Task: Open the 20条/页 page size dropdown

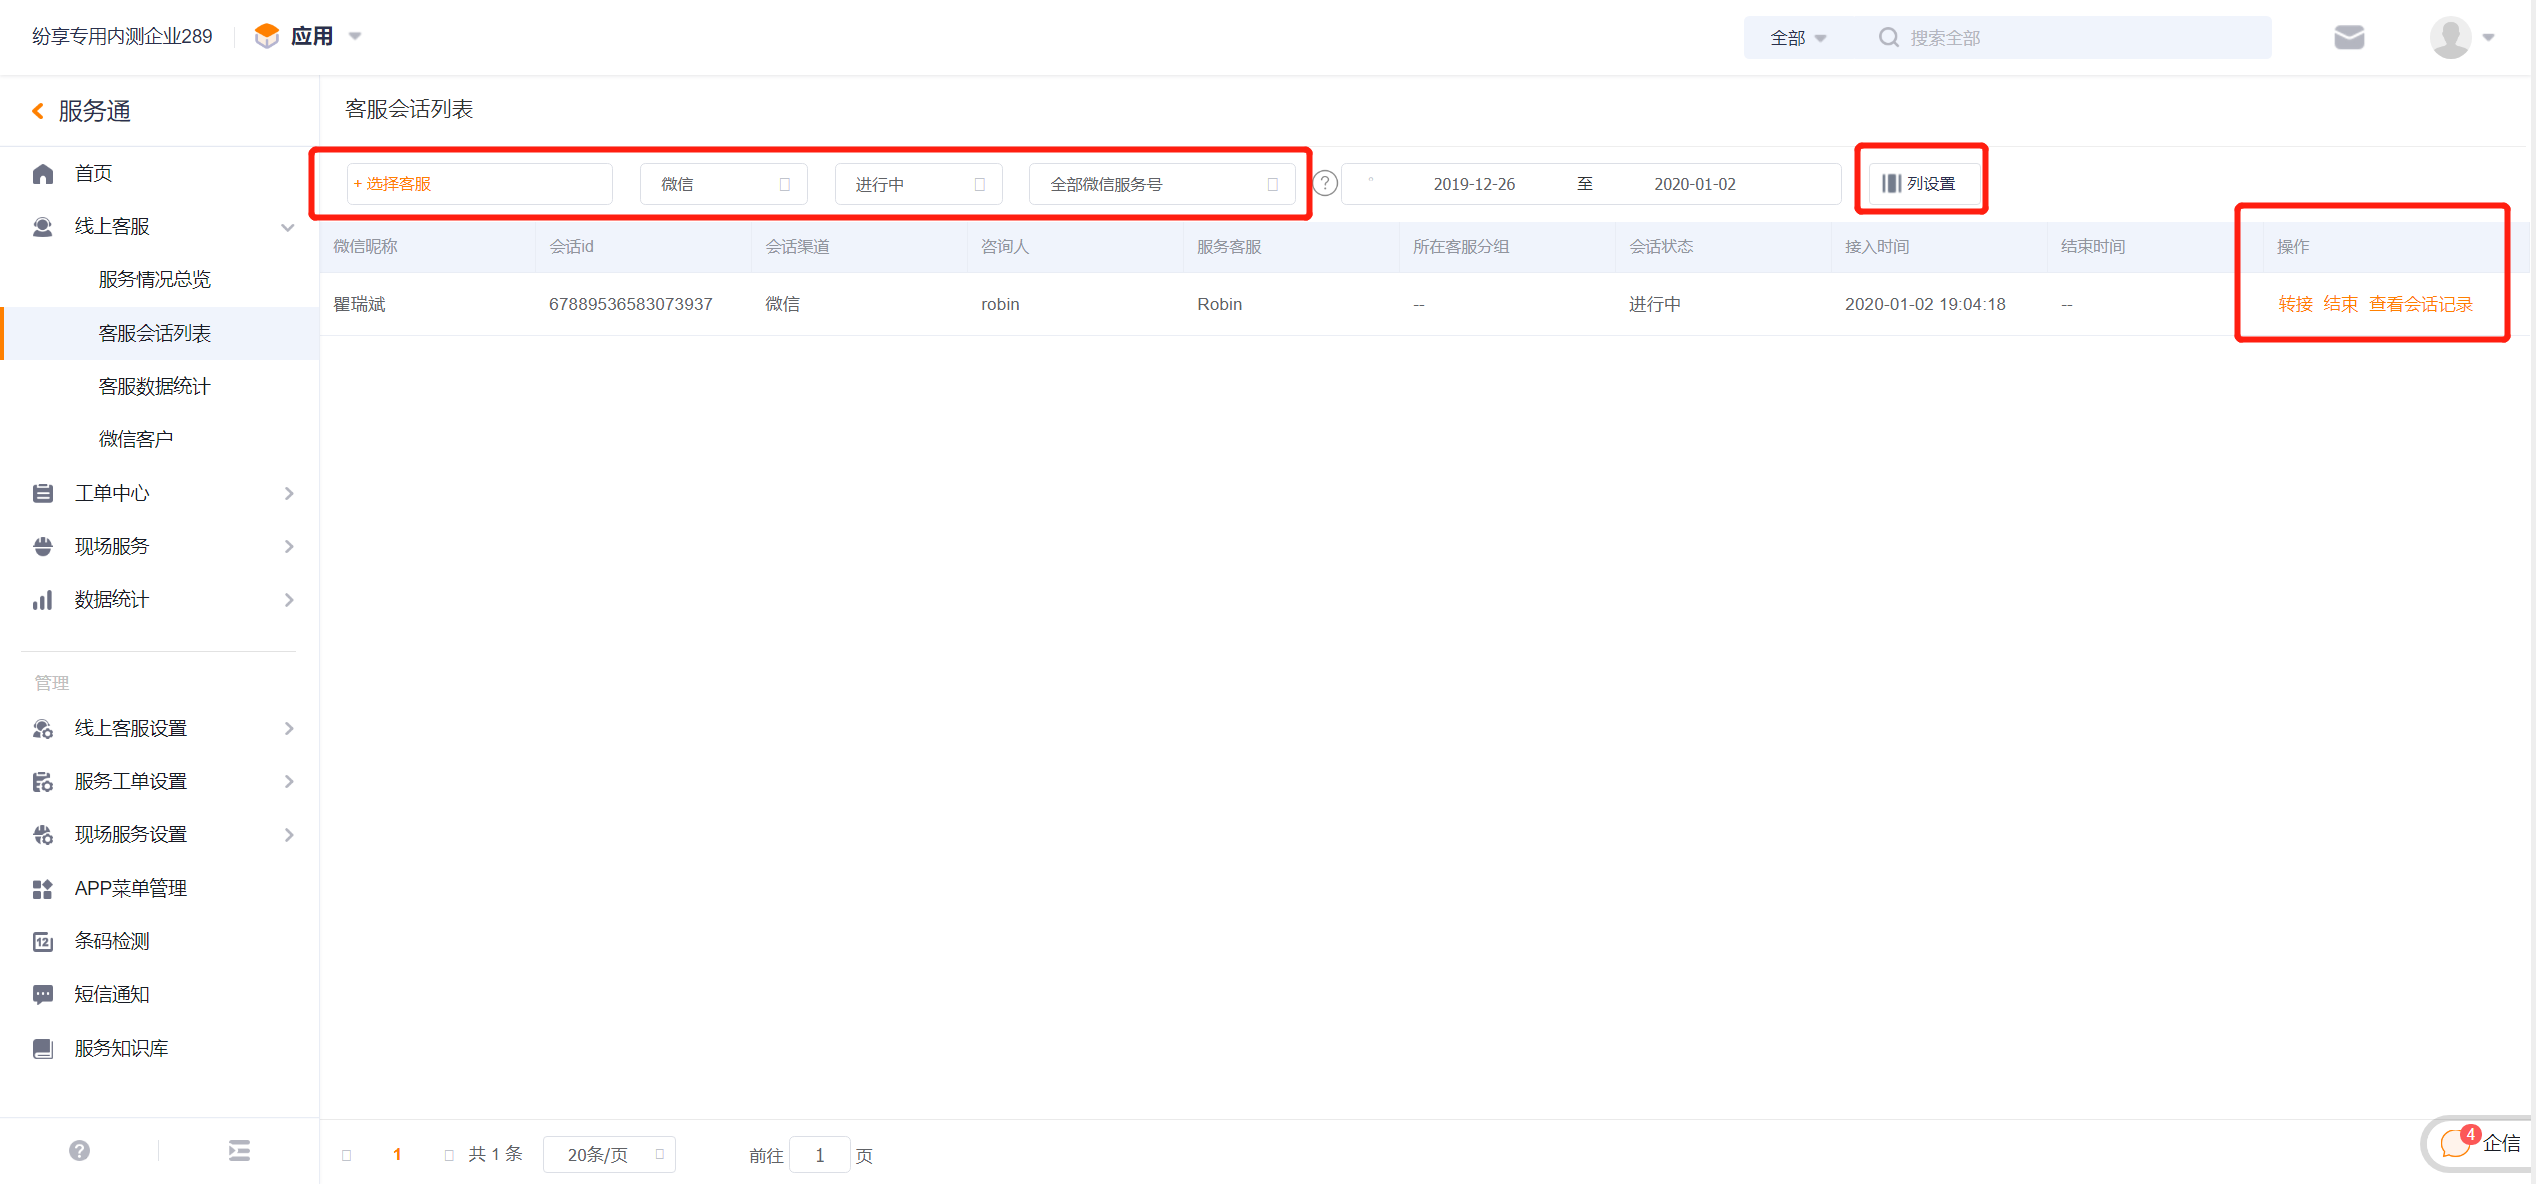Action: coord(609,1155)
